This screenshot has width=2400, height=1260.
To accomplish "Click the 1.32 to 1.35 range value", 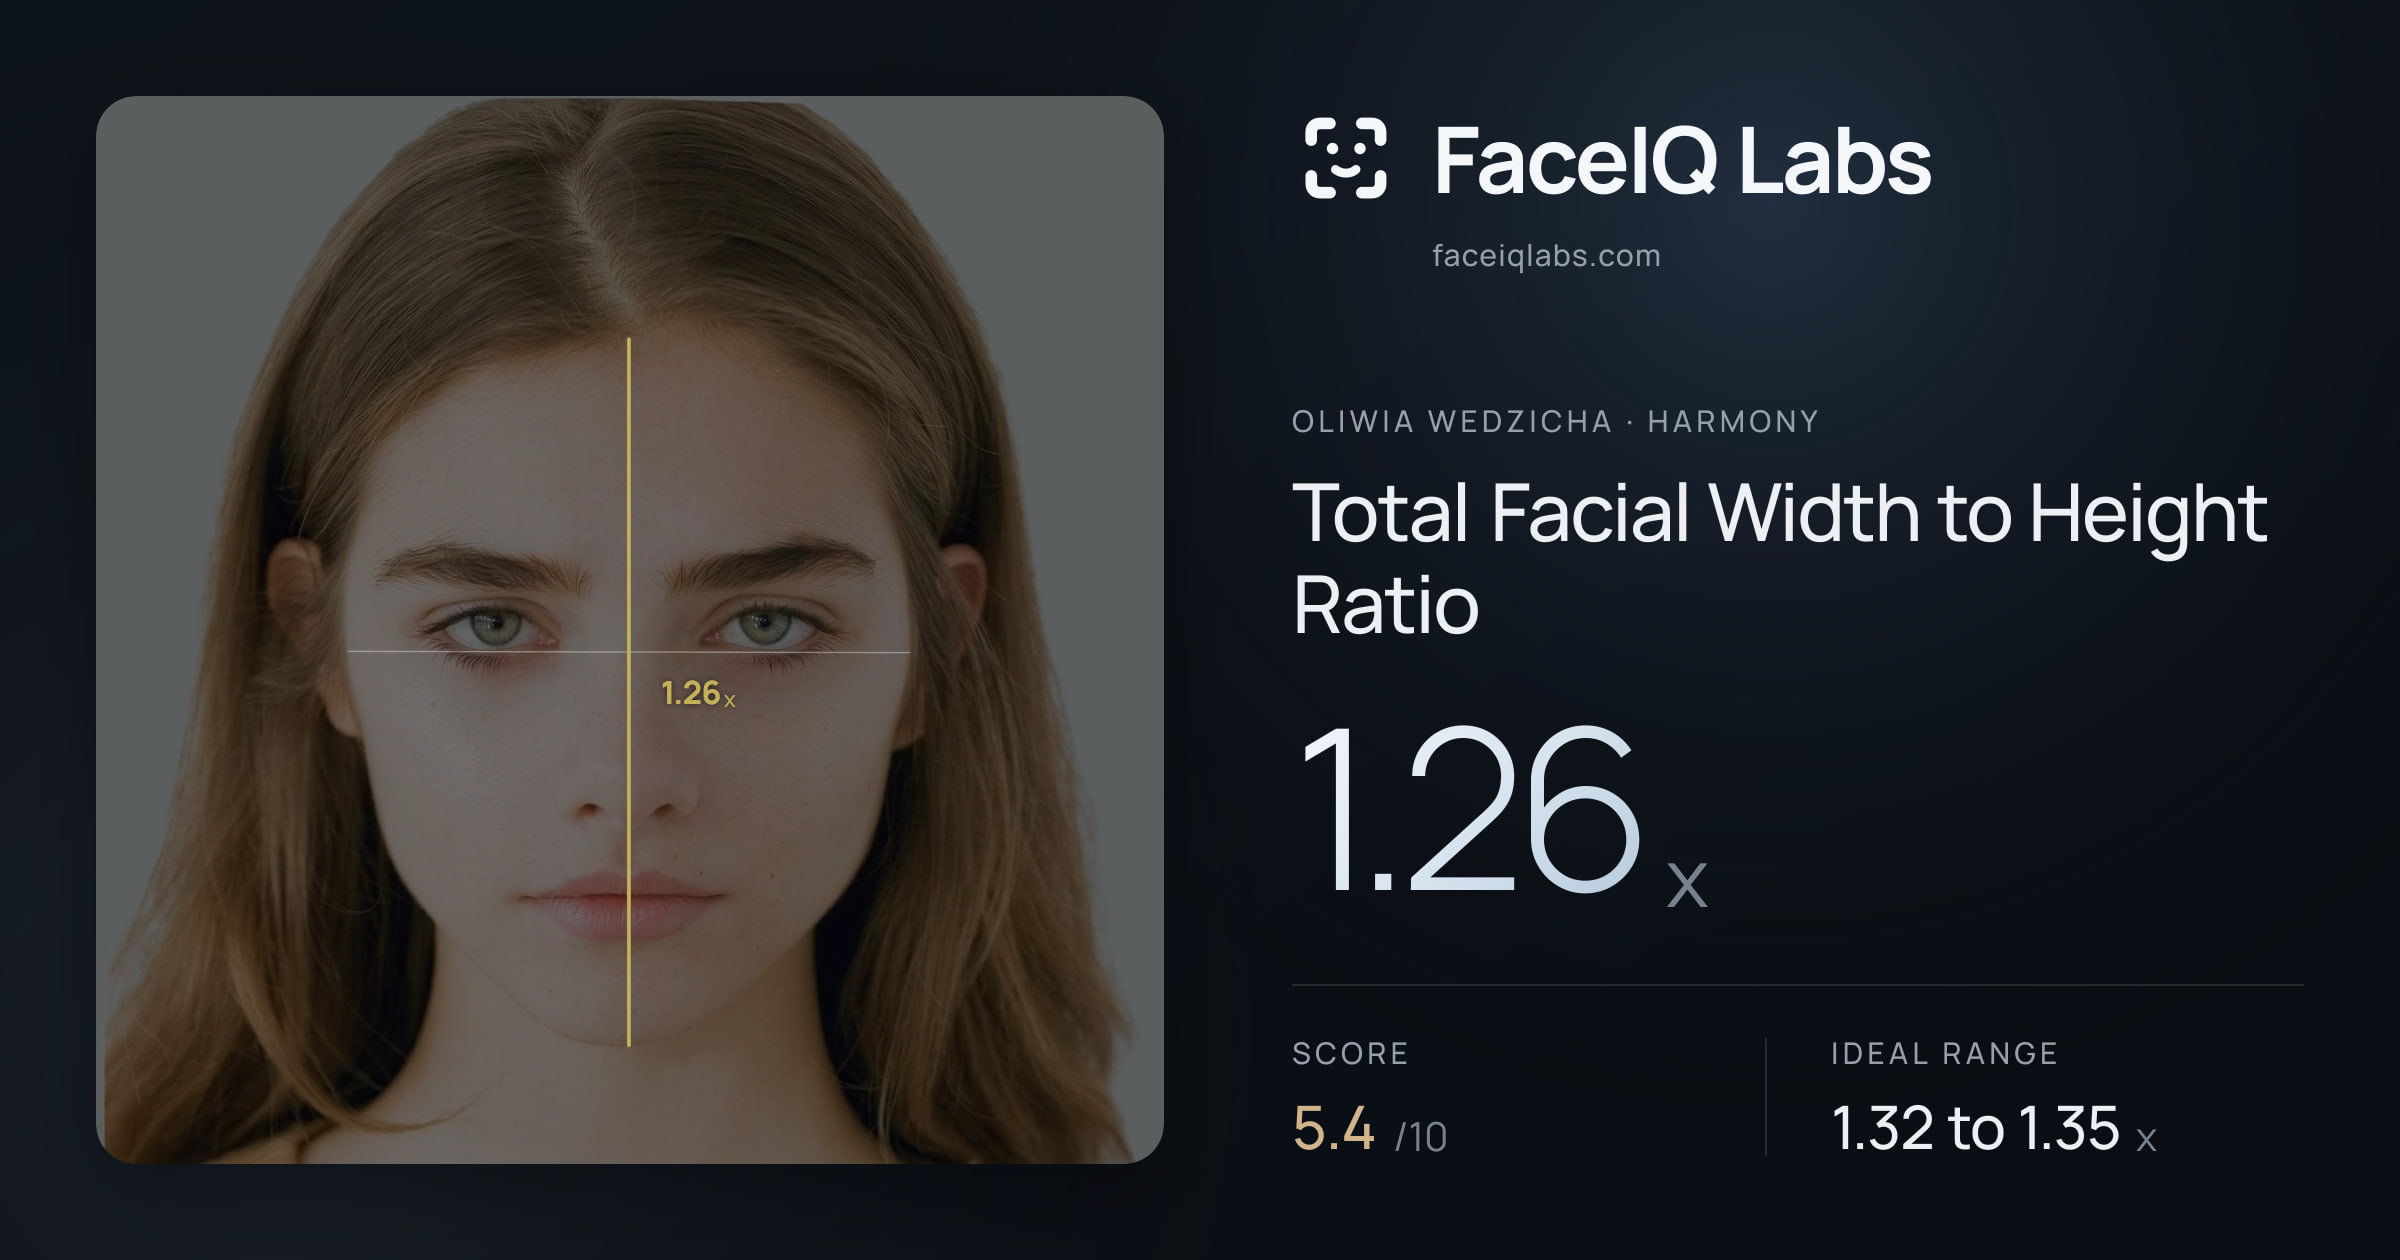I will click(x=1994, y=1129).
